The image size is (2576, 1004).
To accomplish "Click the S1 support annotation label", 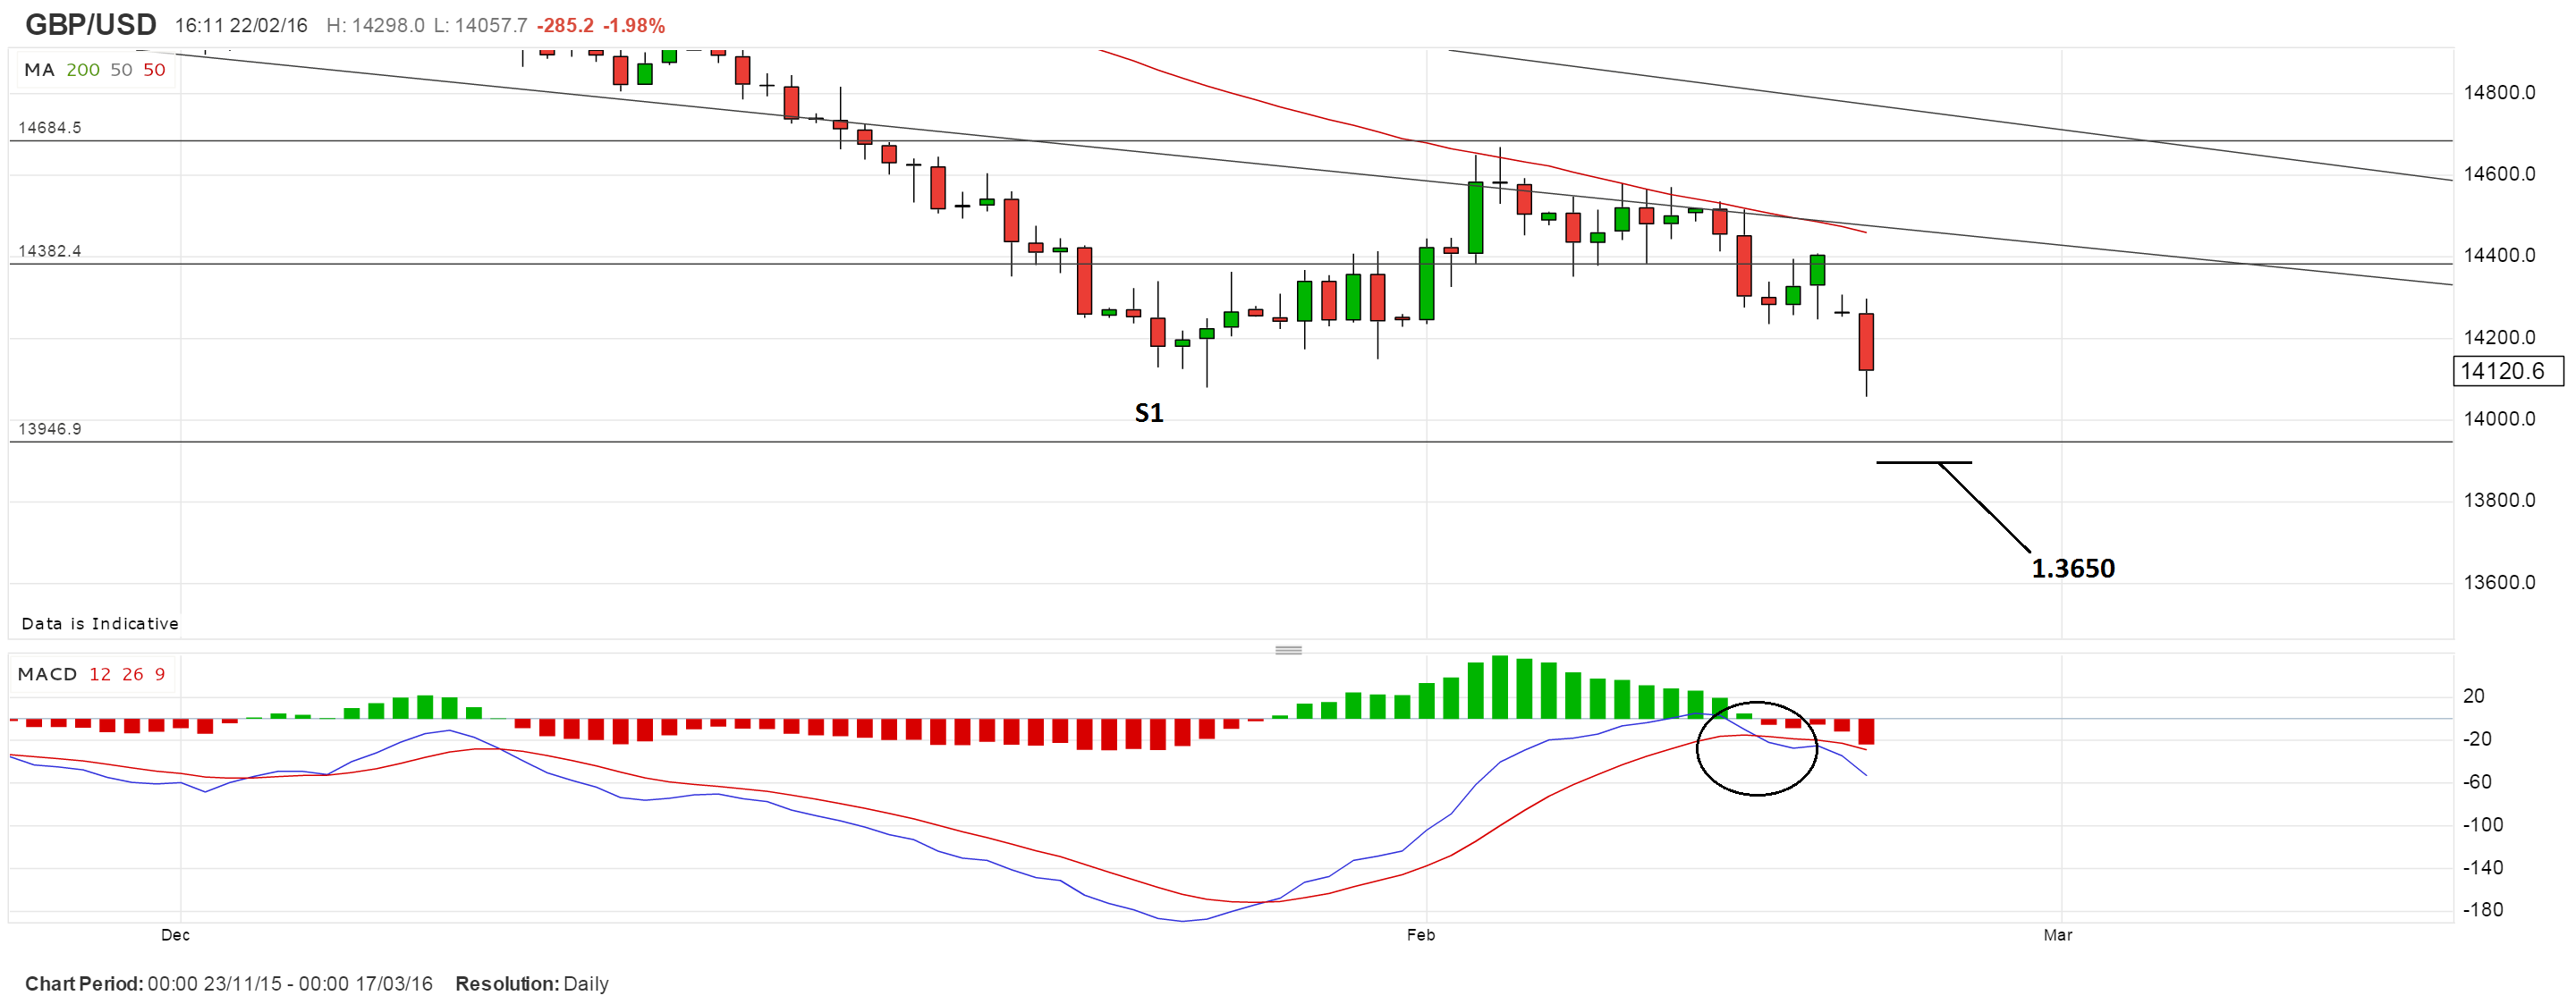I will click(x=1149, y=413).
